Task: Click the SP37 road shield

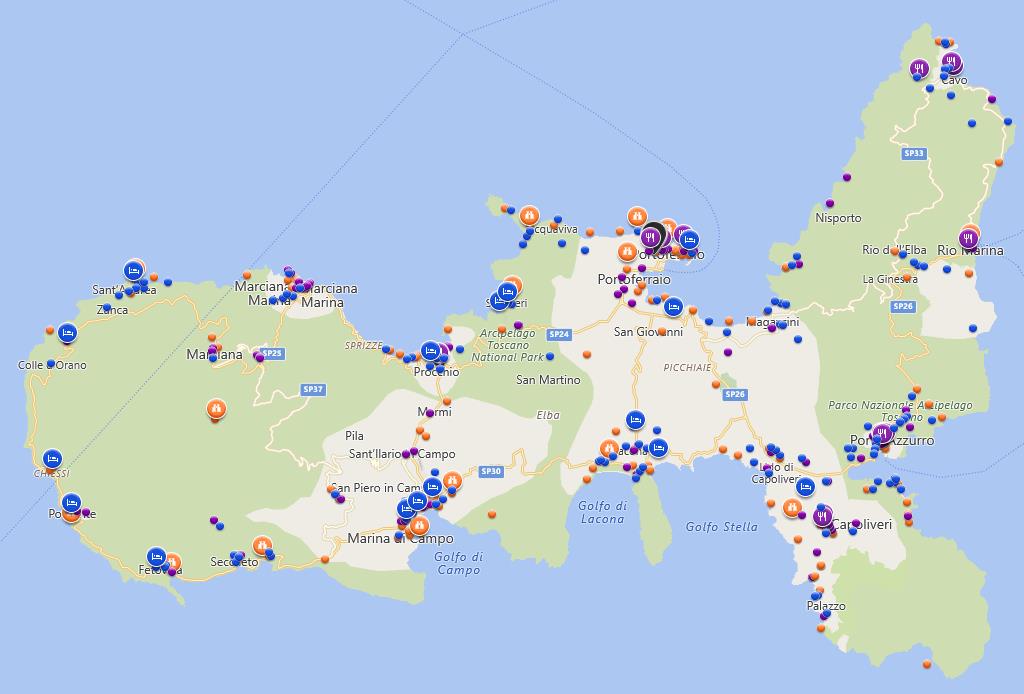Action: [313, 389]
